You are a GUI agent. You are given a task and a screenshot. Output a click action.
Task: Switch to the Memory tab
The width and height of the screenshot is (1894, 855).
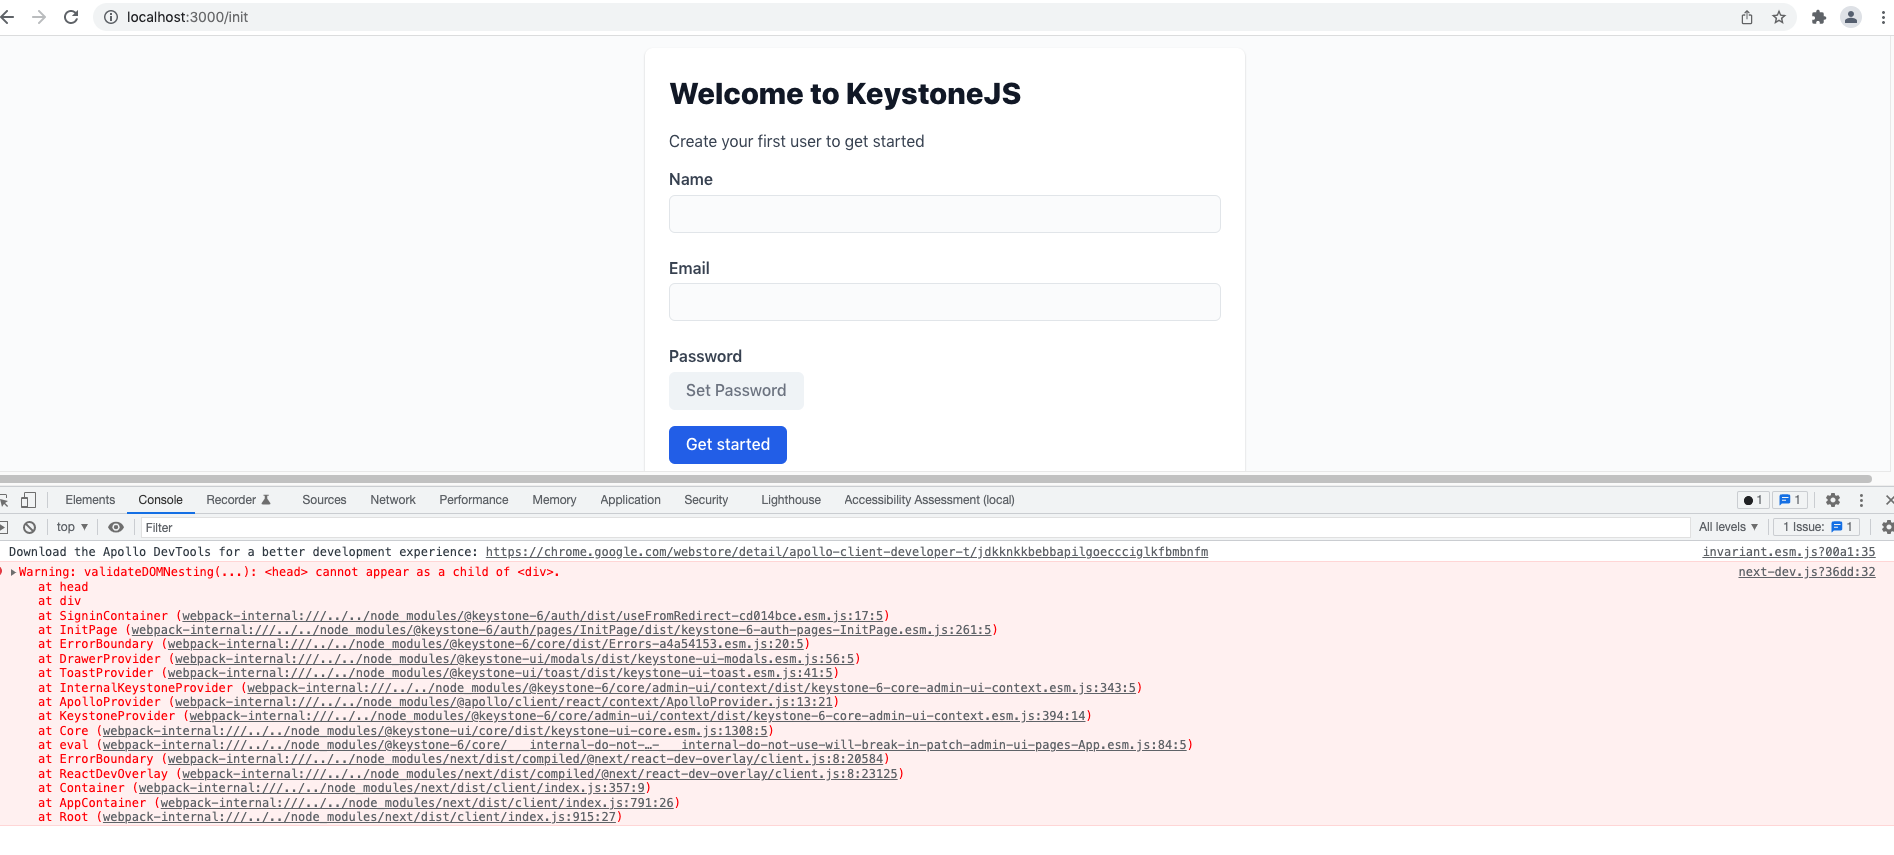(x=554, y=500)
